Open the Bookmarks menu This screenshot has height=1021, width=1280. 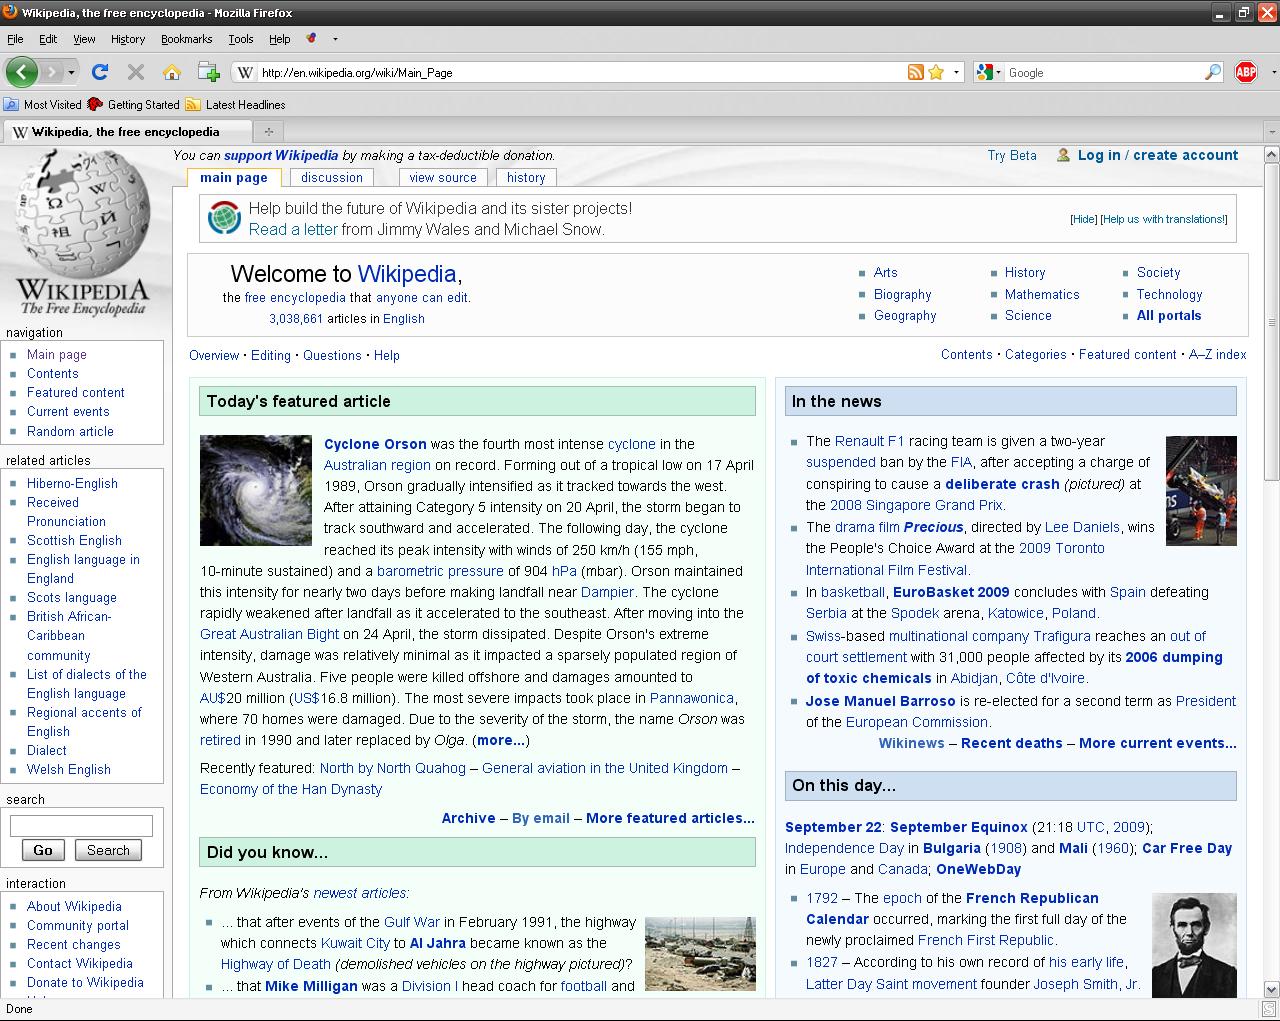click(186, 39)
